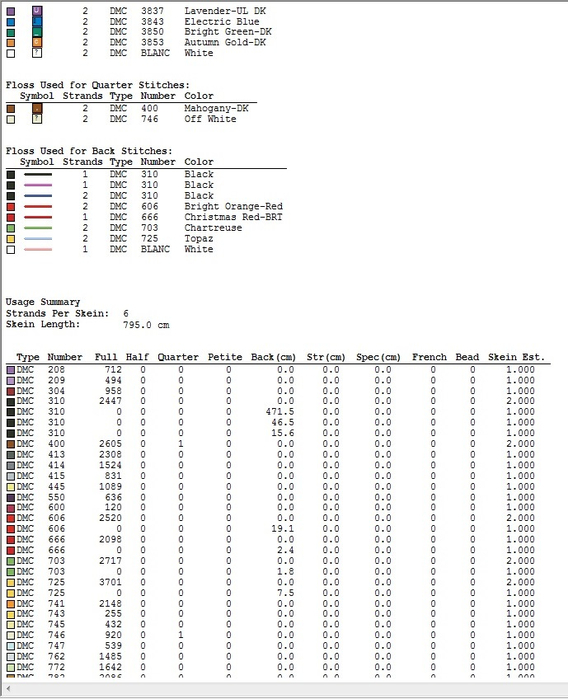This screenshot has height=699, width=568.
Task: Click the light blue line sample for Topaz
Action: click(x=38, y=238)
